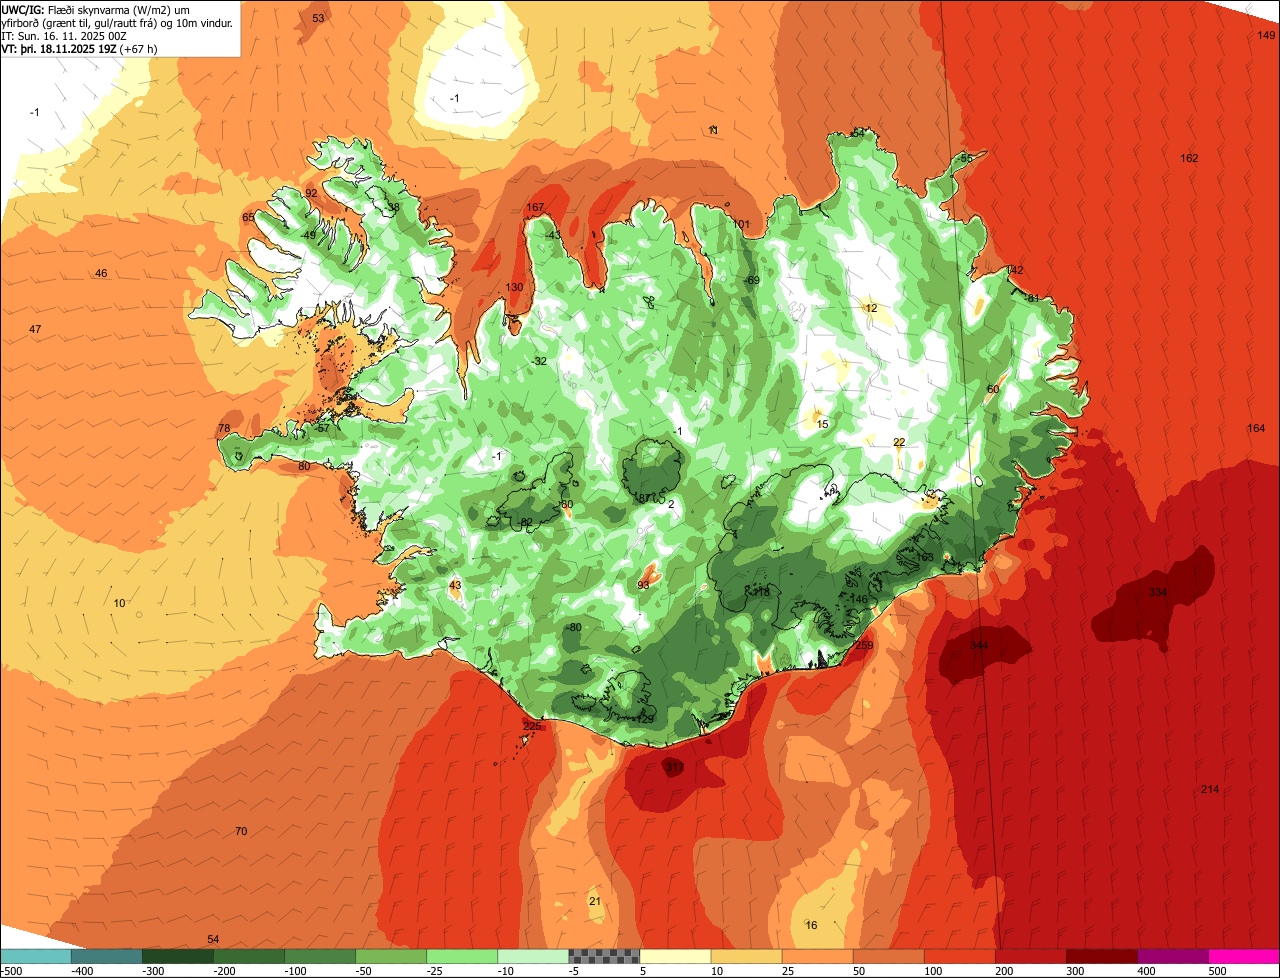The height and width of the screenshot is (978, 1280).
Task: Click the 225 value on the south coast
Action: [x=532, y=727]
